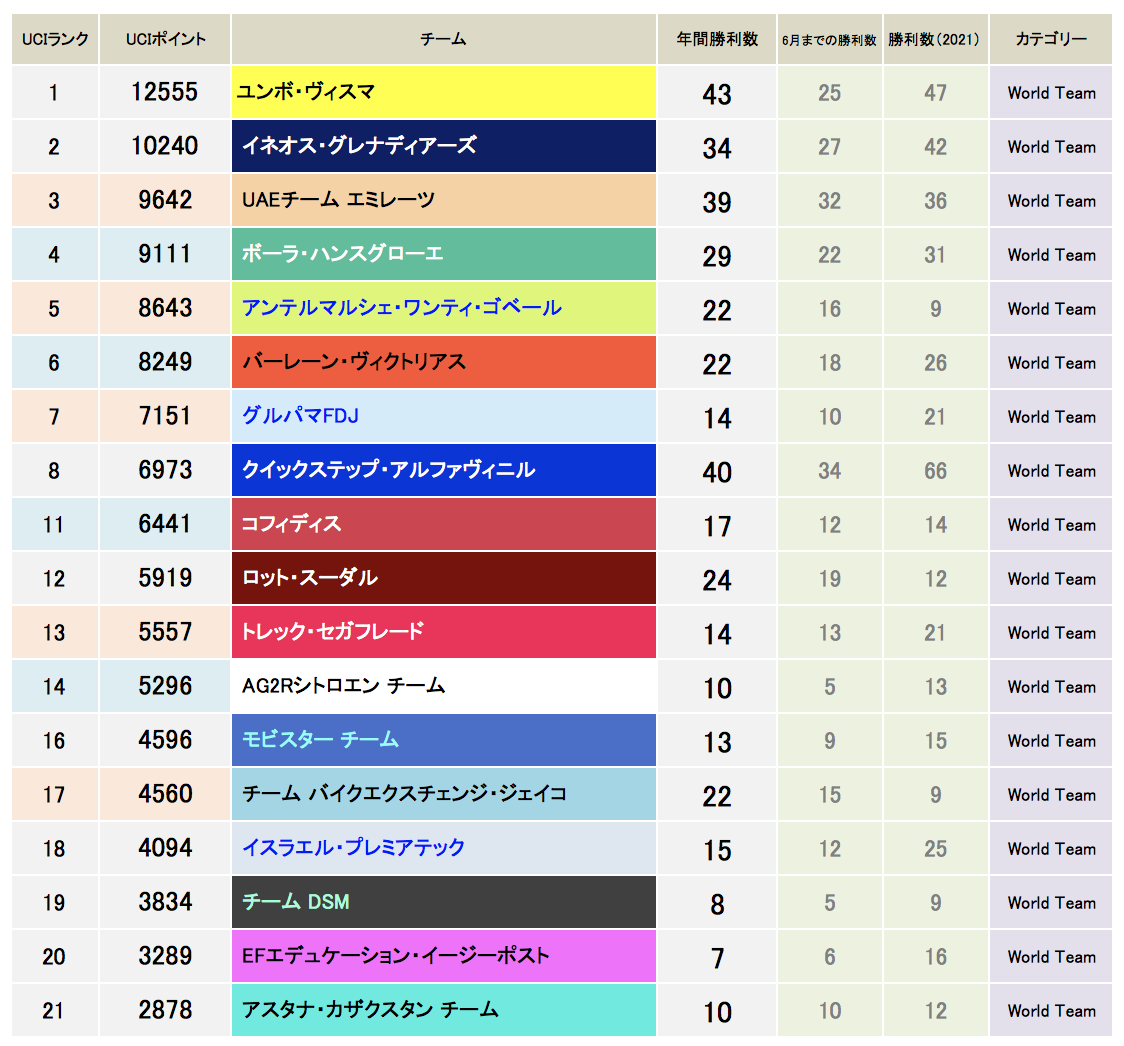The height and width of the screenshot is (1046, 1124).
Task: Click the 年間勝利数 column header
Action: coord(717,39)
